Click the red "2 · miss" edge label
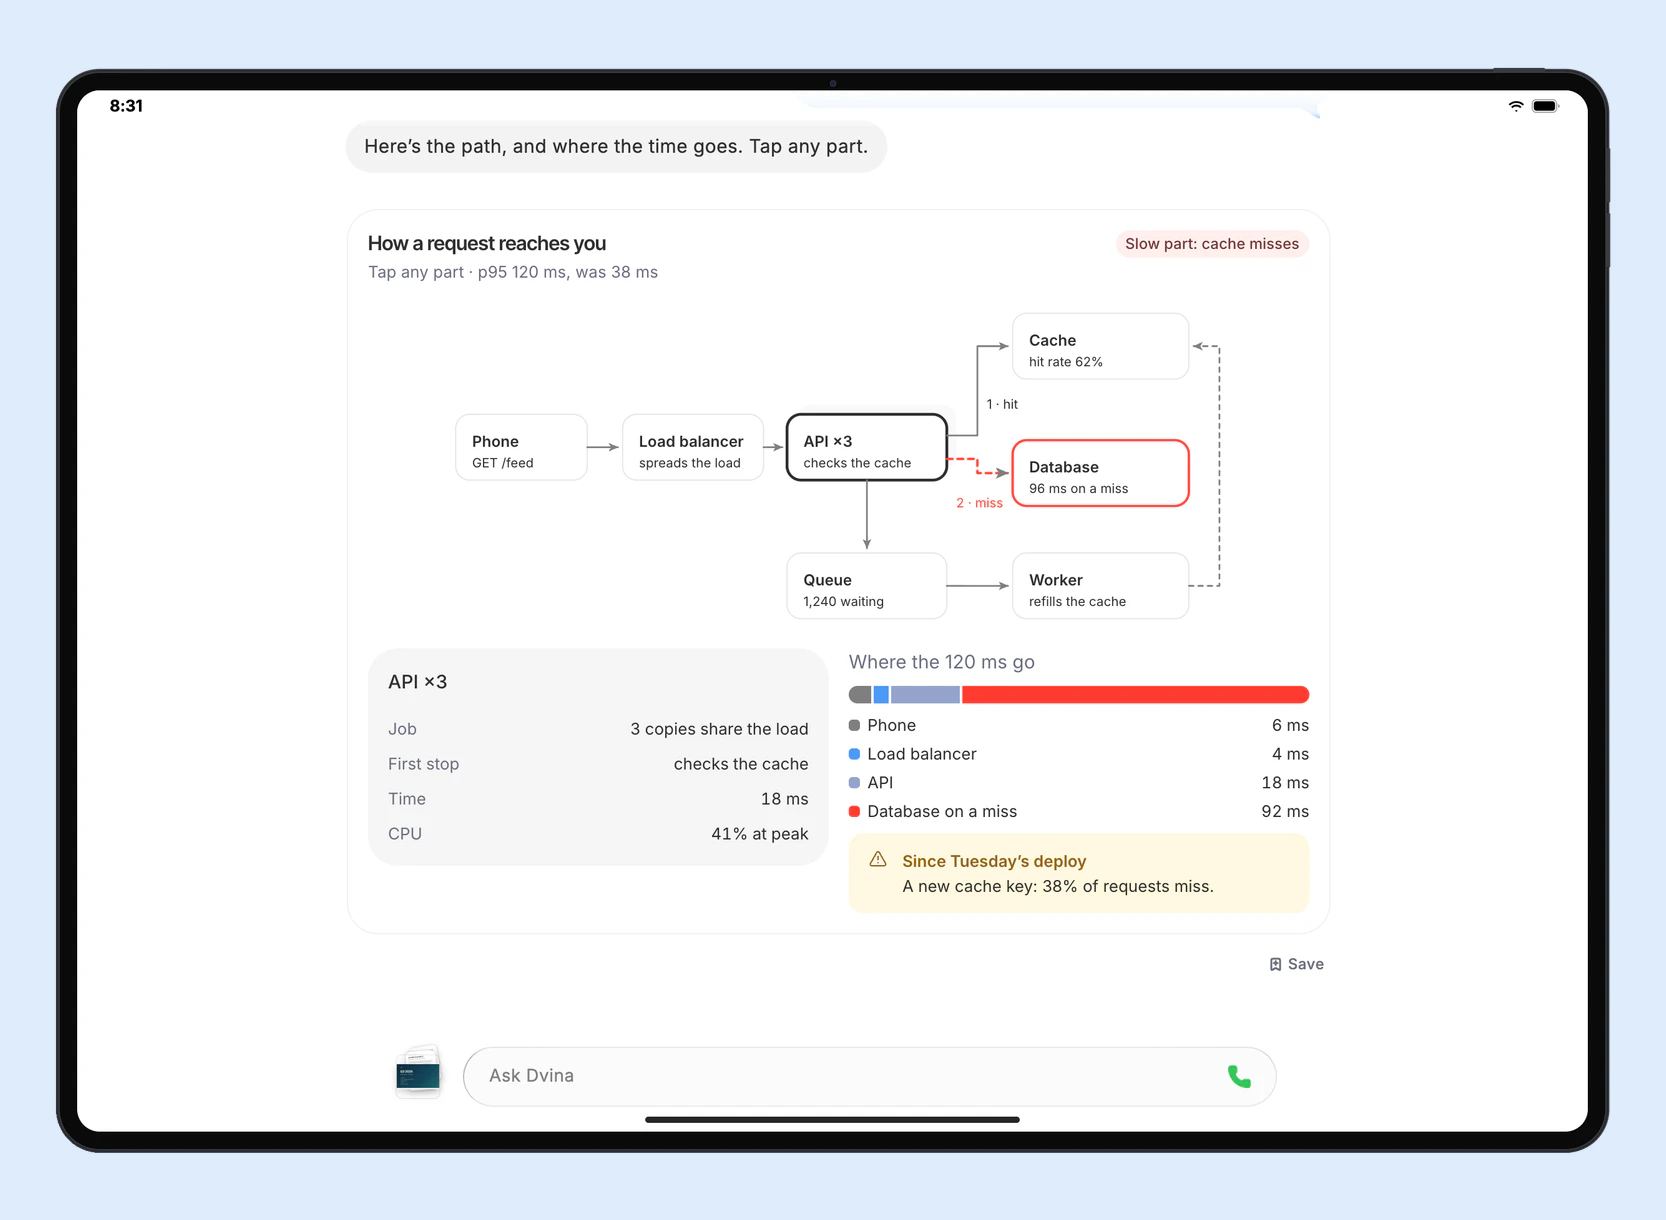The height and width of the screenshot is (1220, 1666). [x=979, y=503]
